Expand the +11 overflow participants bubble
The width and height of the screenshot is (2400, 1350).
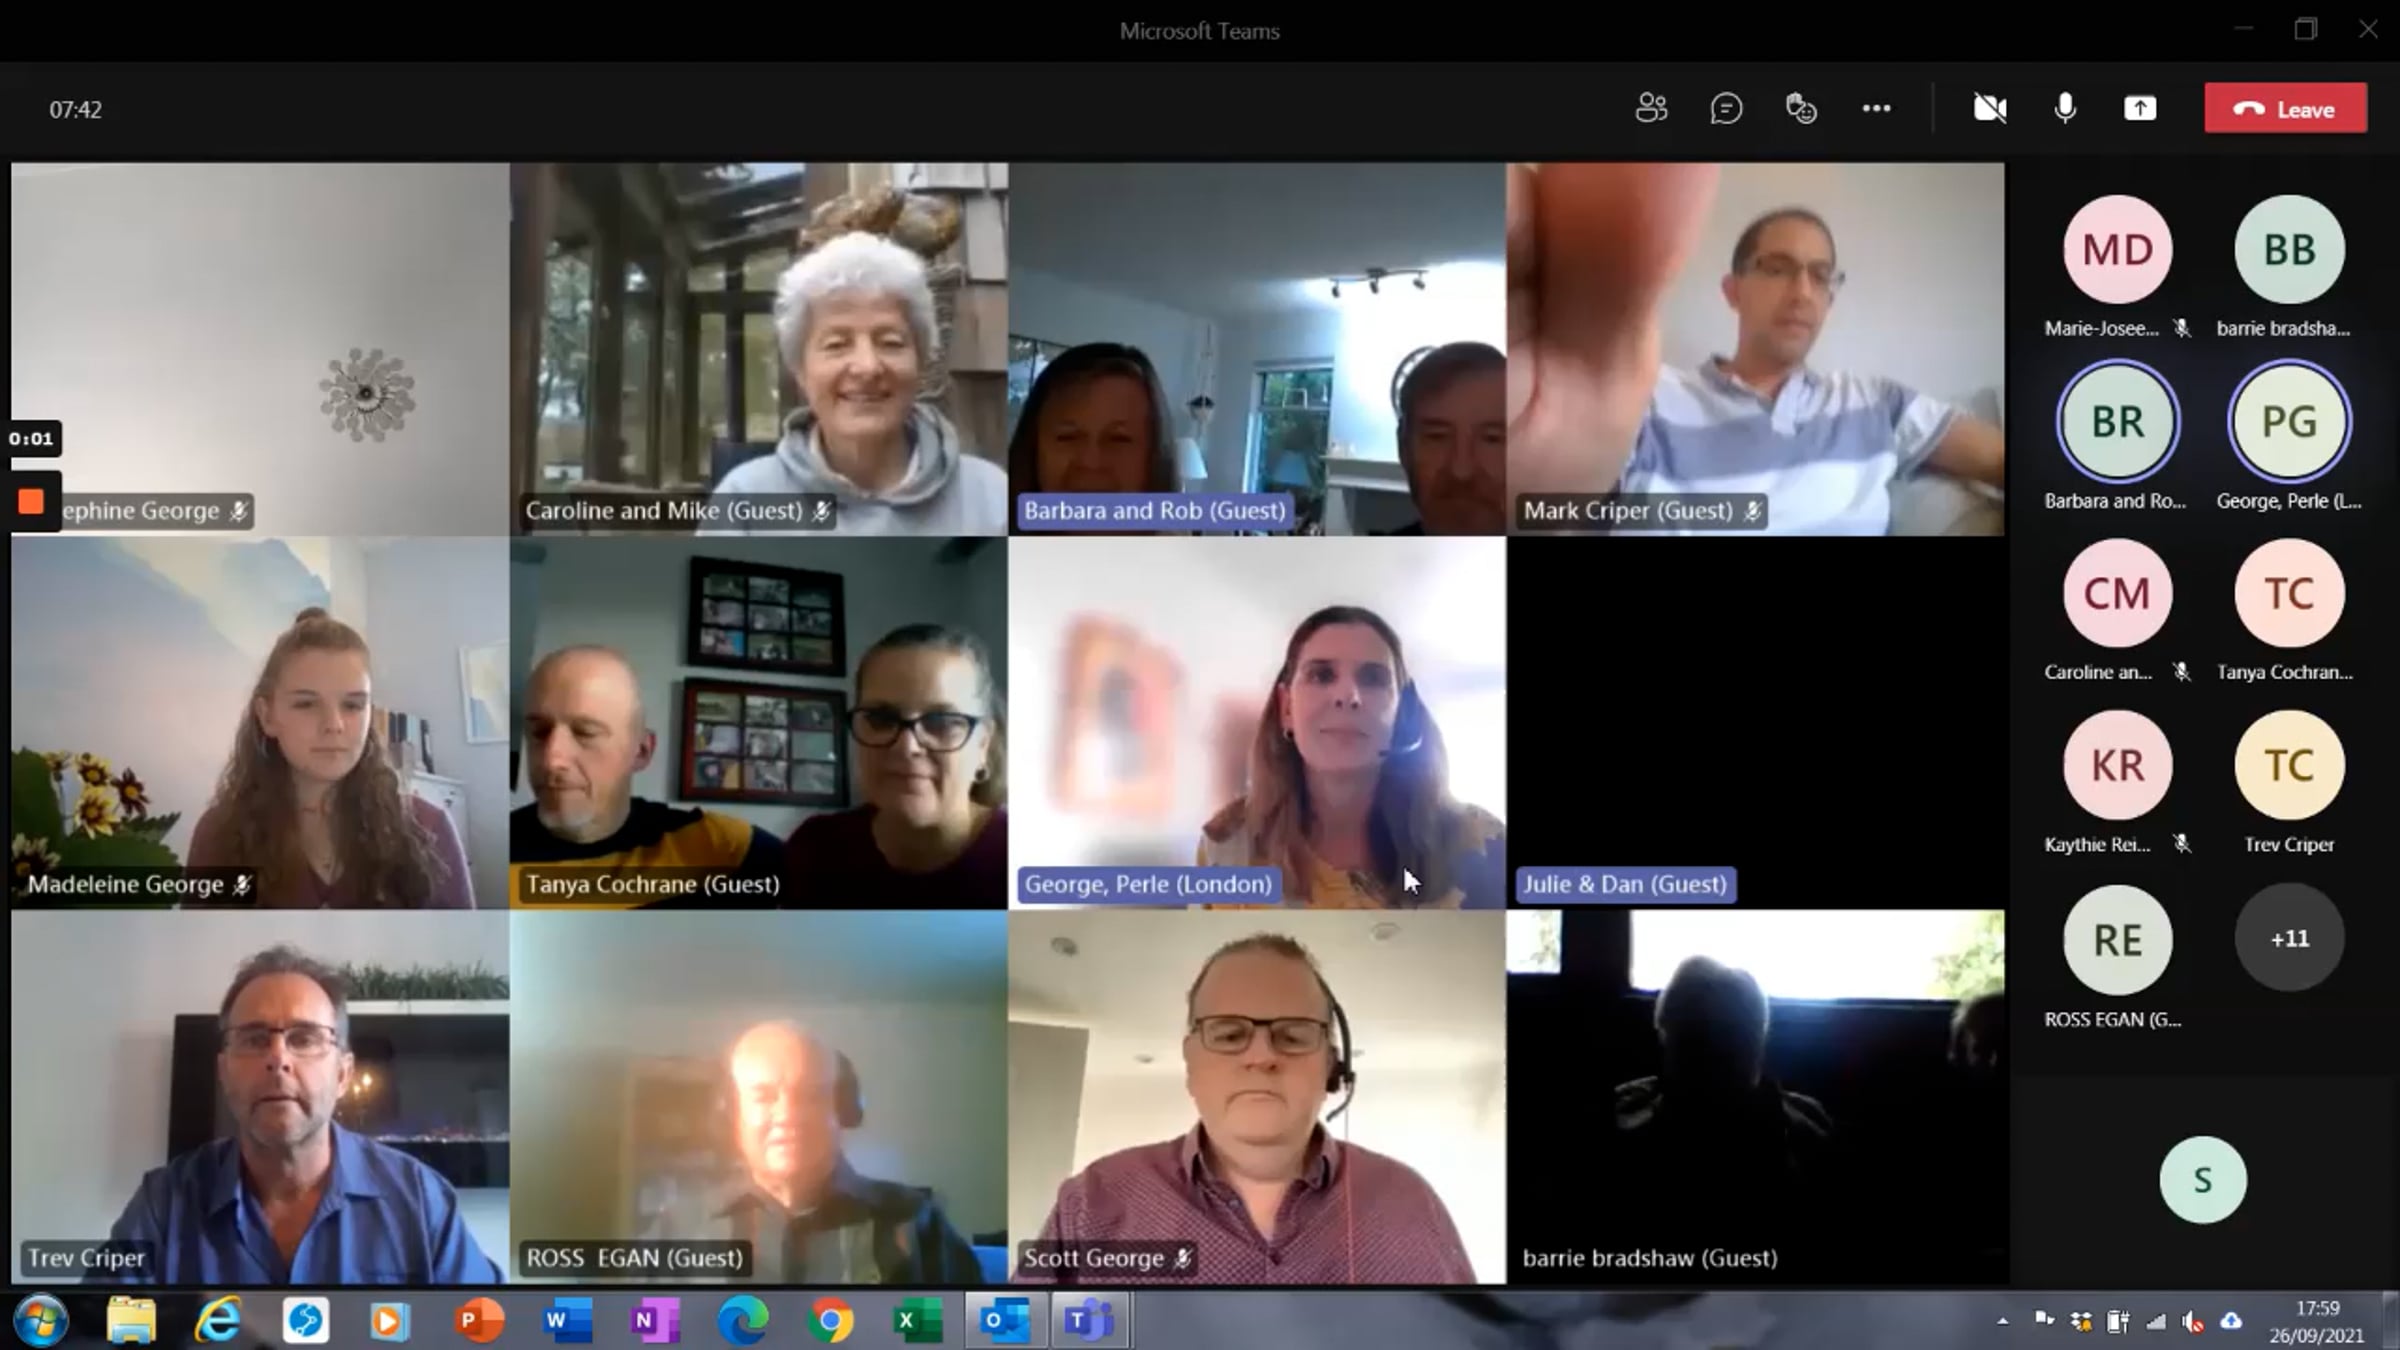pyautogui.click(x=2289, y=938)
